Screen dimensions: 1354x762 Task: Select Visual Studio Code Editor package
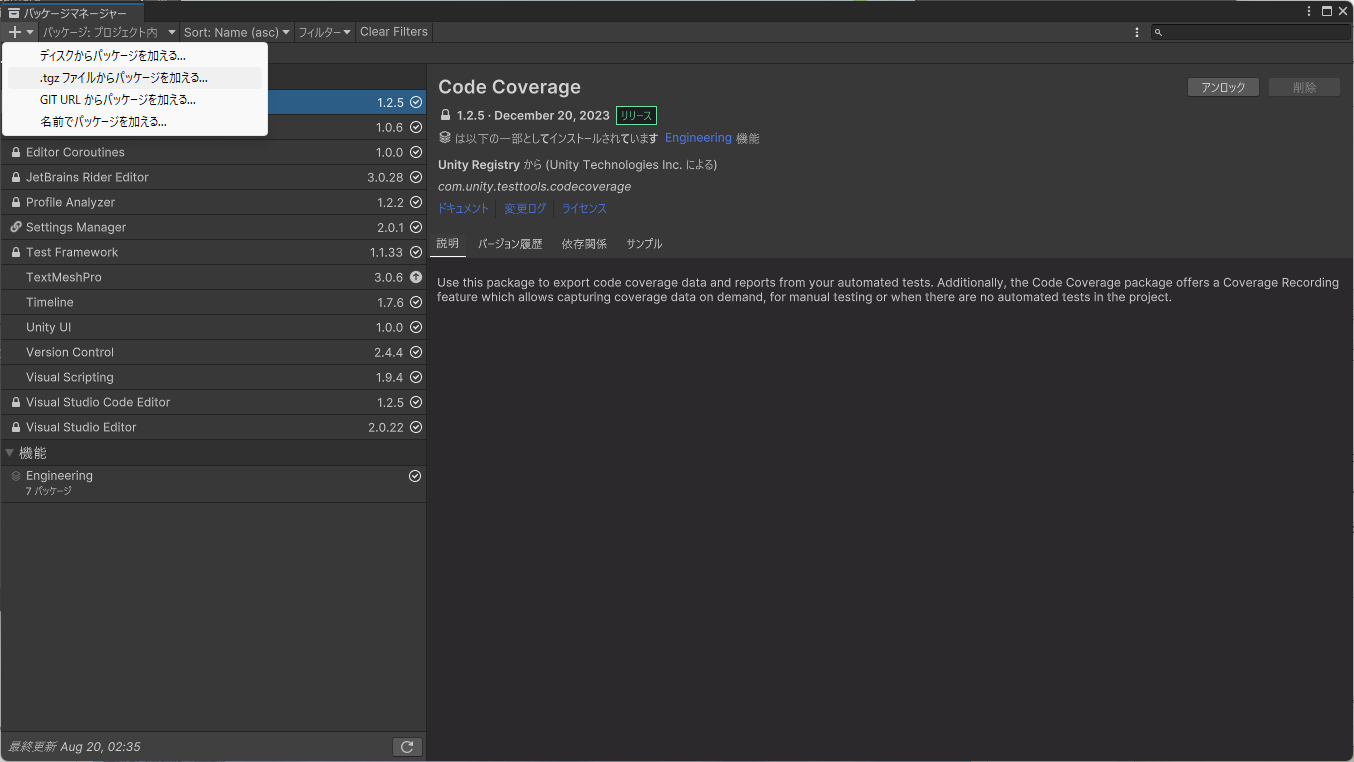213,402
